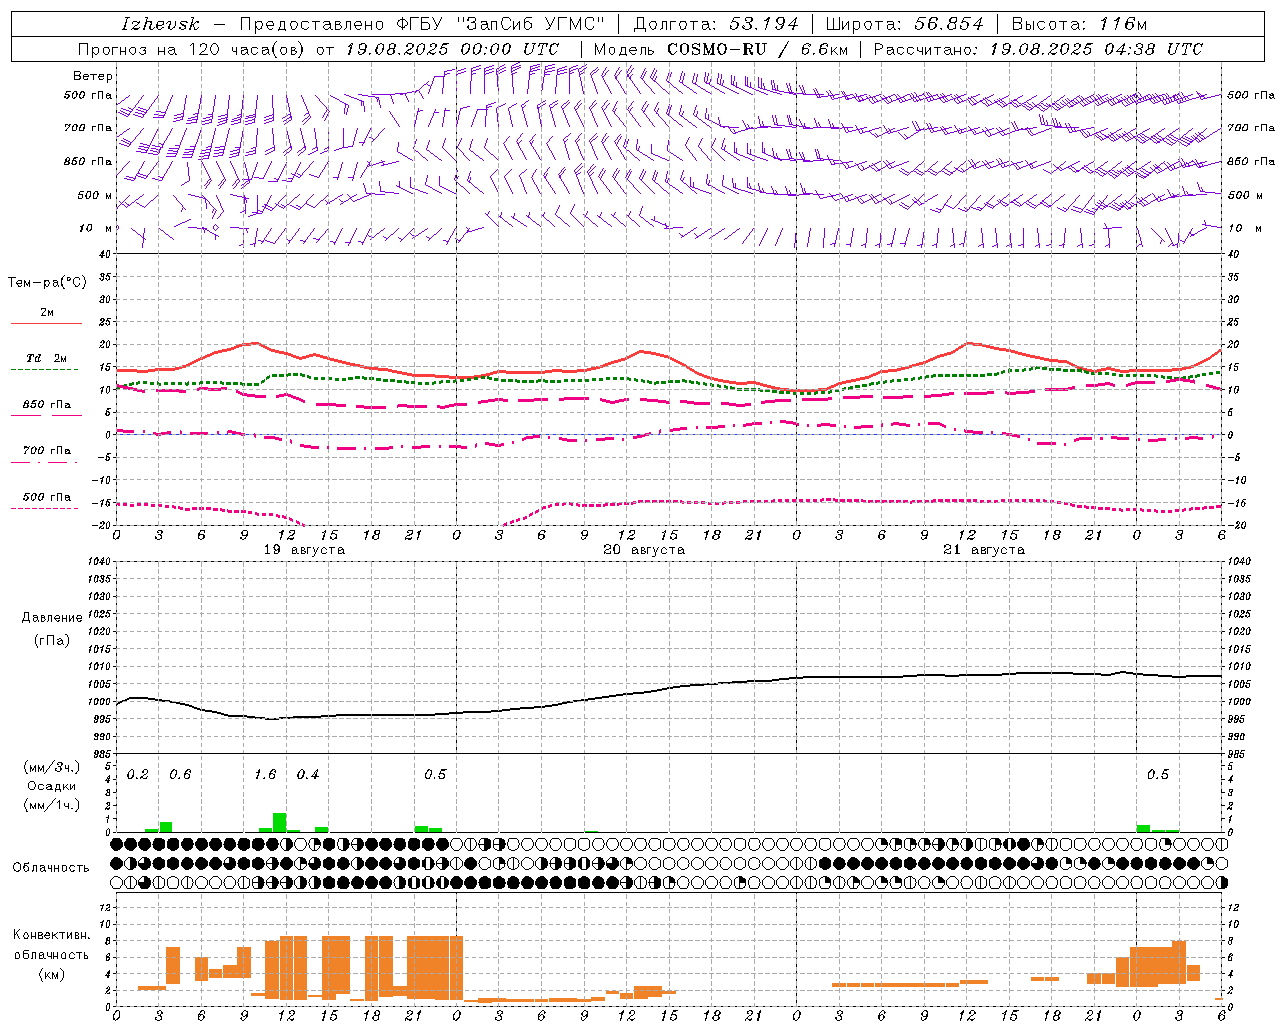Click the "Облачность" cloud cover label
Viewport: 1280px width, 1024px height.
pos(51,868)
